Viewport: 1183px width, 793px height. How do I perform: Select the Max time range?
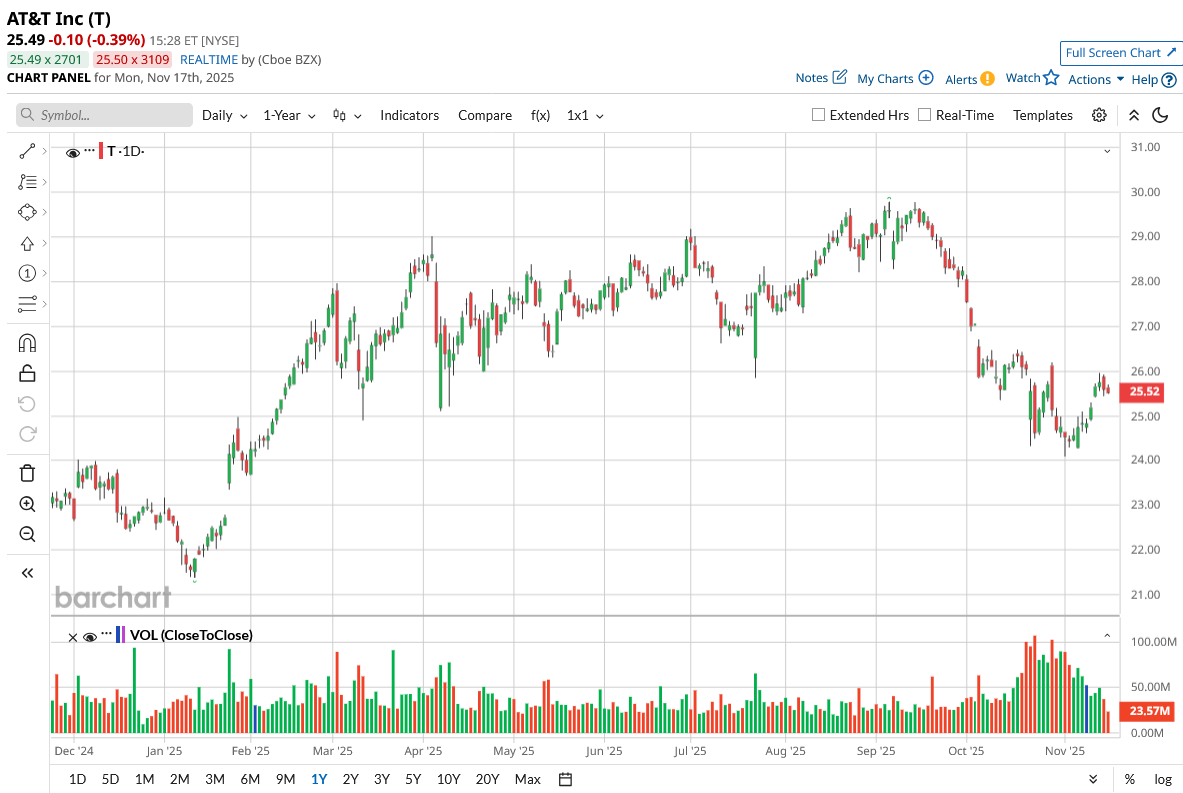point(527,779)
